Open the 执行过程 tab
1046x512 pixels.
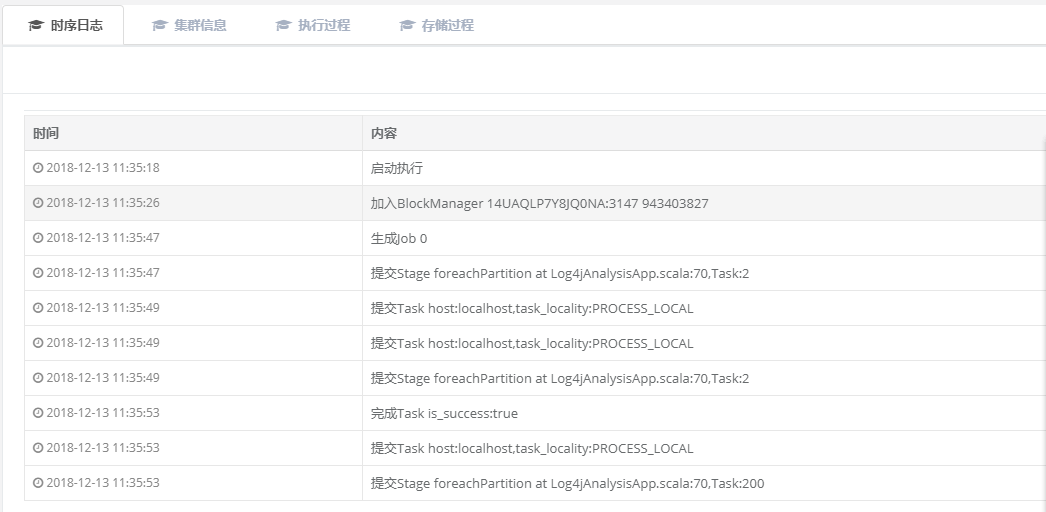tap(323, 26)
